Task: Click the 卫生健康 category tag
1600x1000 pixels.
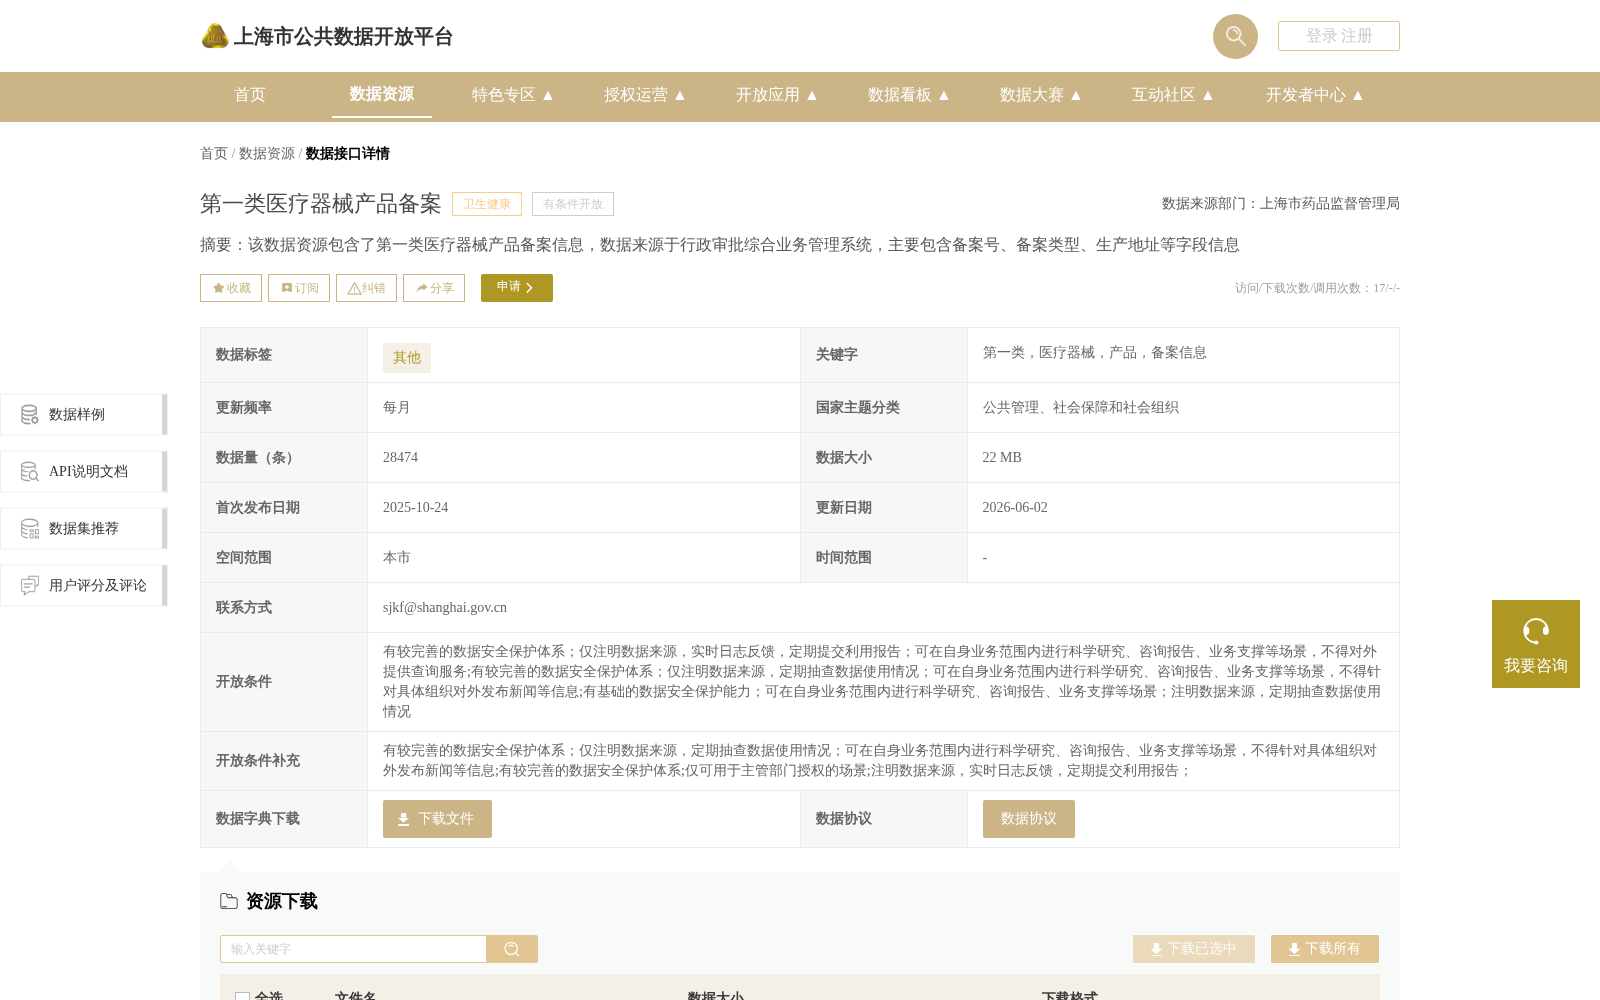Action: point(487,204)
